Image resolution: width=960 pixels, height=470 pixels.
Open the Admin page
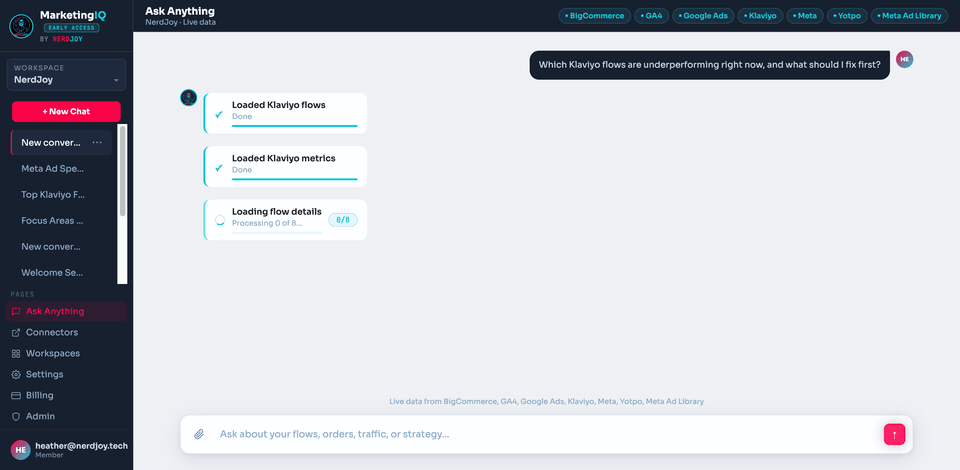tap(66, 416)
